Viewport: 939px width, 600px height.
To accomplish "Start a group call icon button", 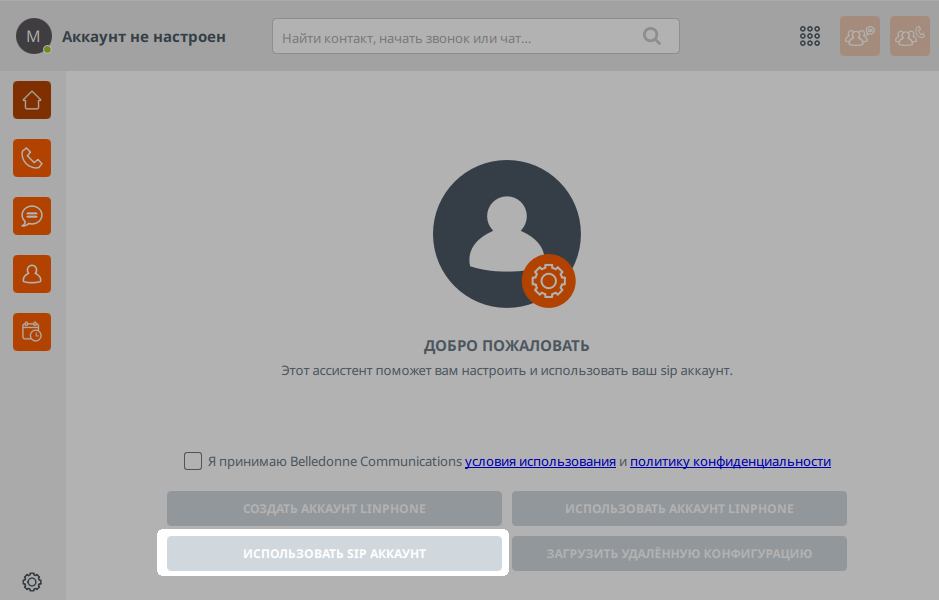I will 909,36.
